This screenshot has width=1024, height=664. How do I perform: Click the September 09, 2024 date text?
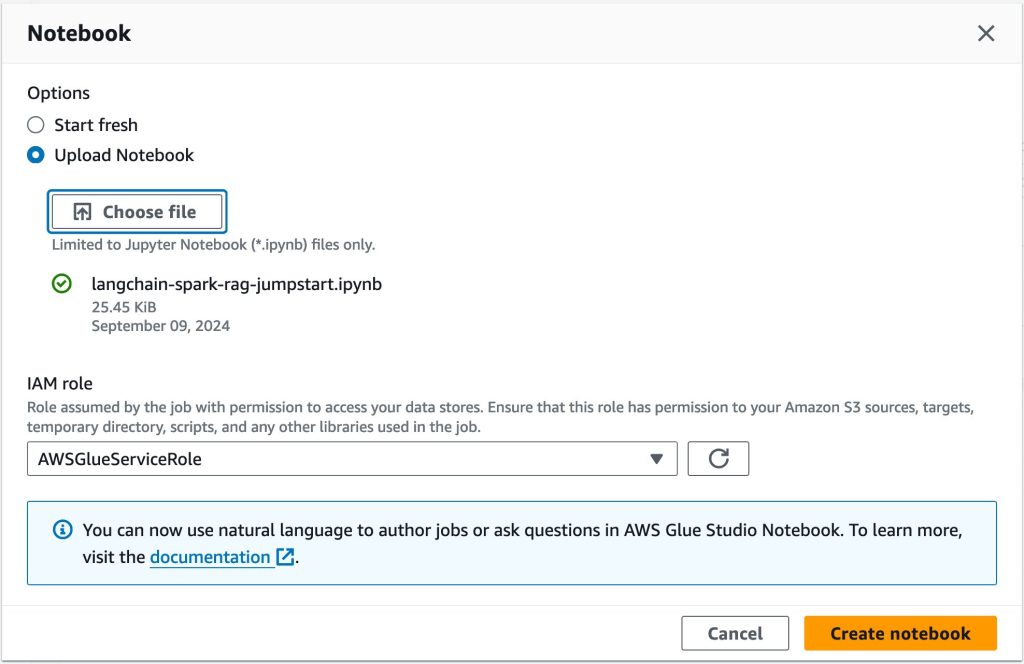tap(161, 326)
